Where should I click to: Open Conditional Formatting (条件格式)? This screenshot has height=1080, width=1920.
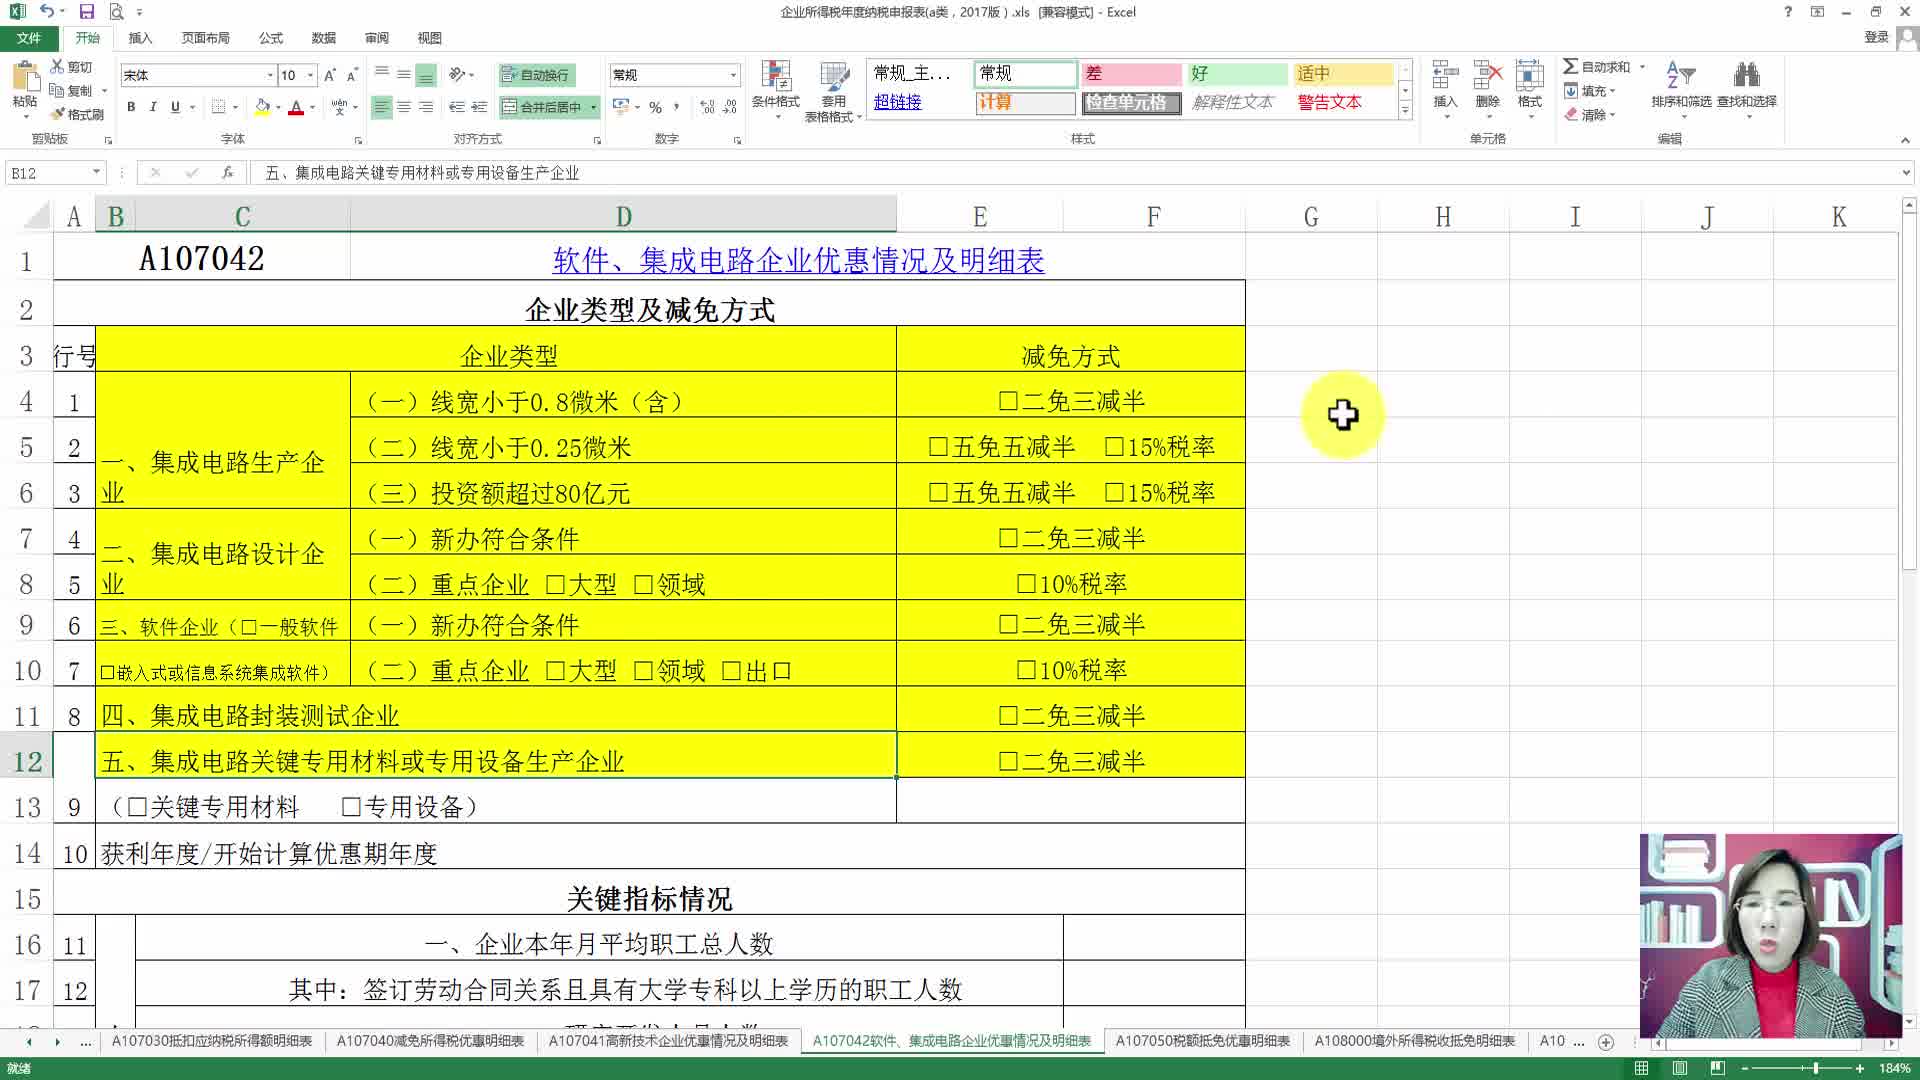point(778,88)
